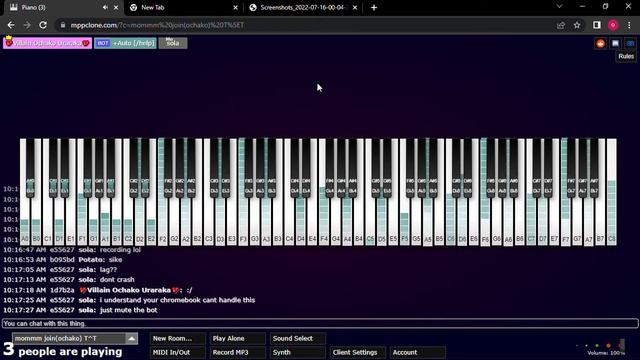The image size is (640, 360).
Task: Click the Play Alone button
Action: (237, 338)
